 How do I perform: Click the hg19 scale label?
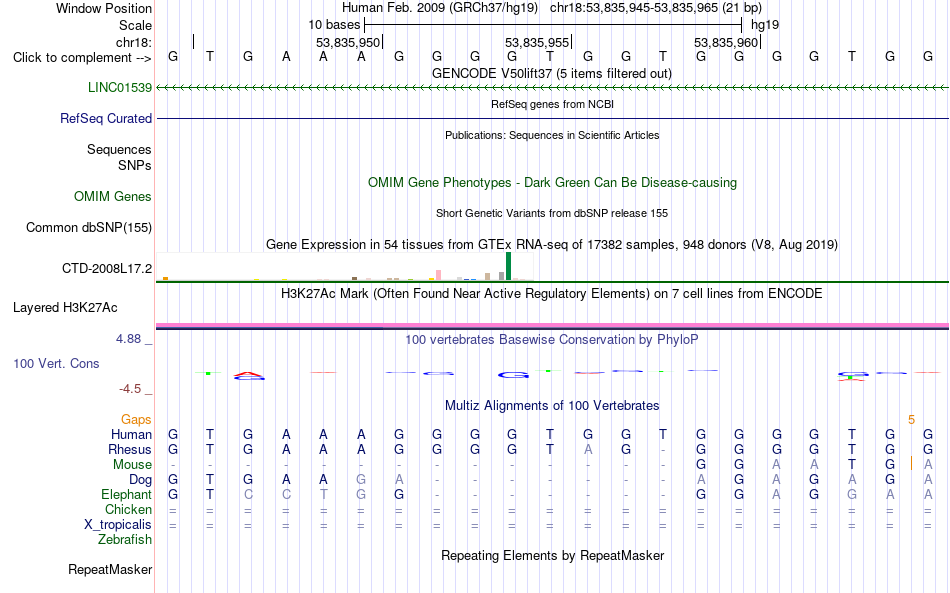click(765, 25)
